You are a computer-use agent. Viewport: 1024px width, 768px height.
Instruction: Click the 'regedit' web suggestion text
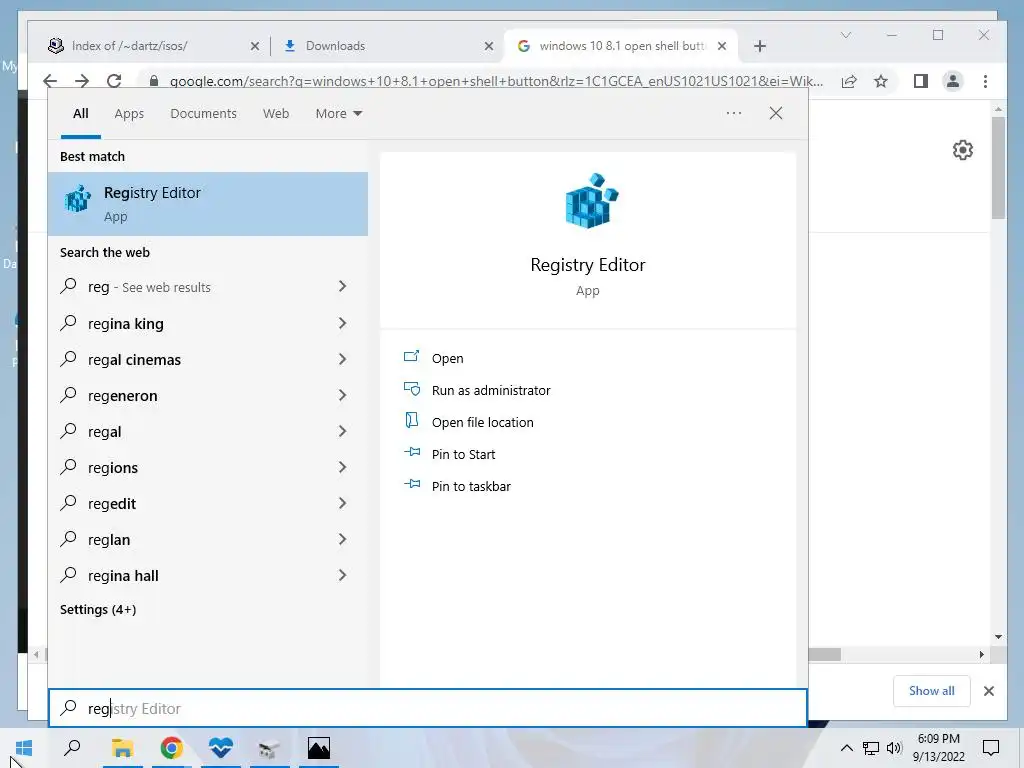(112, 504)
